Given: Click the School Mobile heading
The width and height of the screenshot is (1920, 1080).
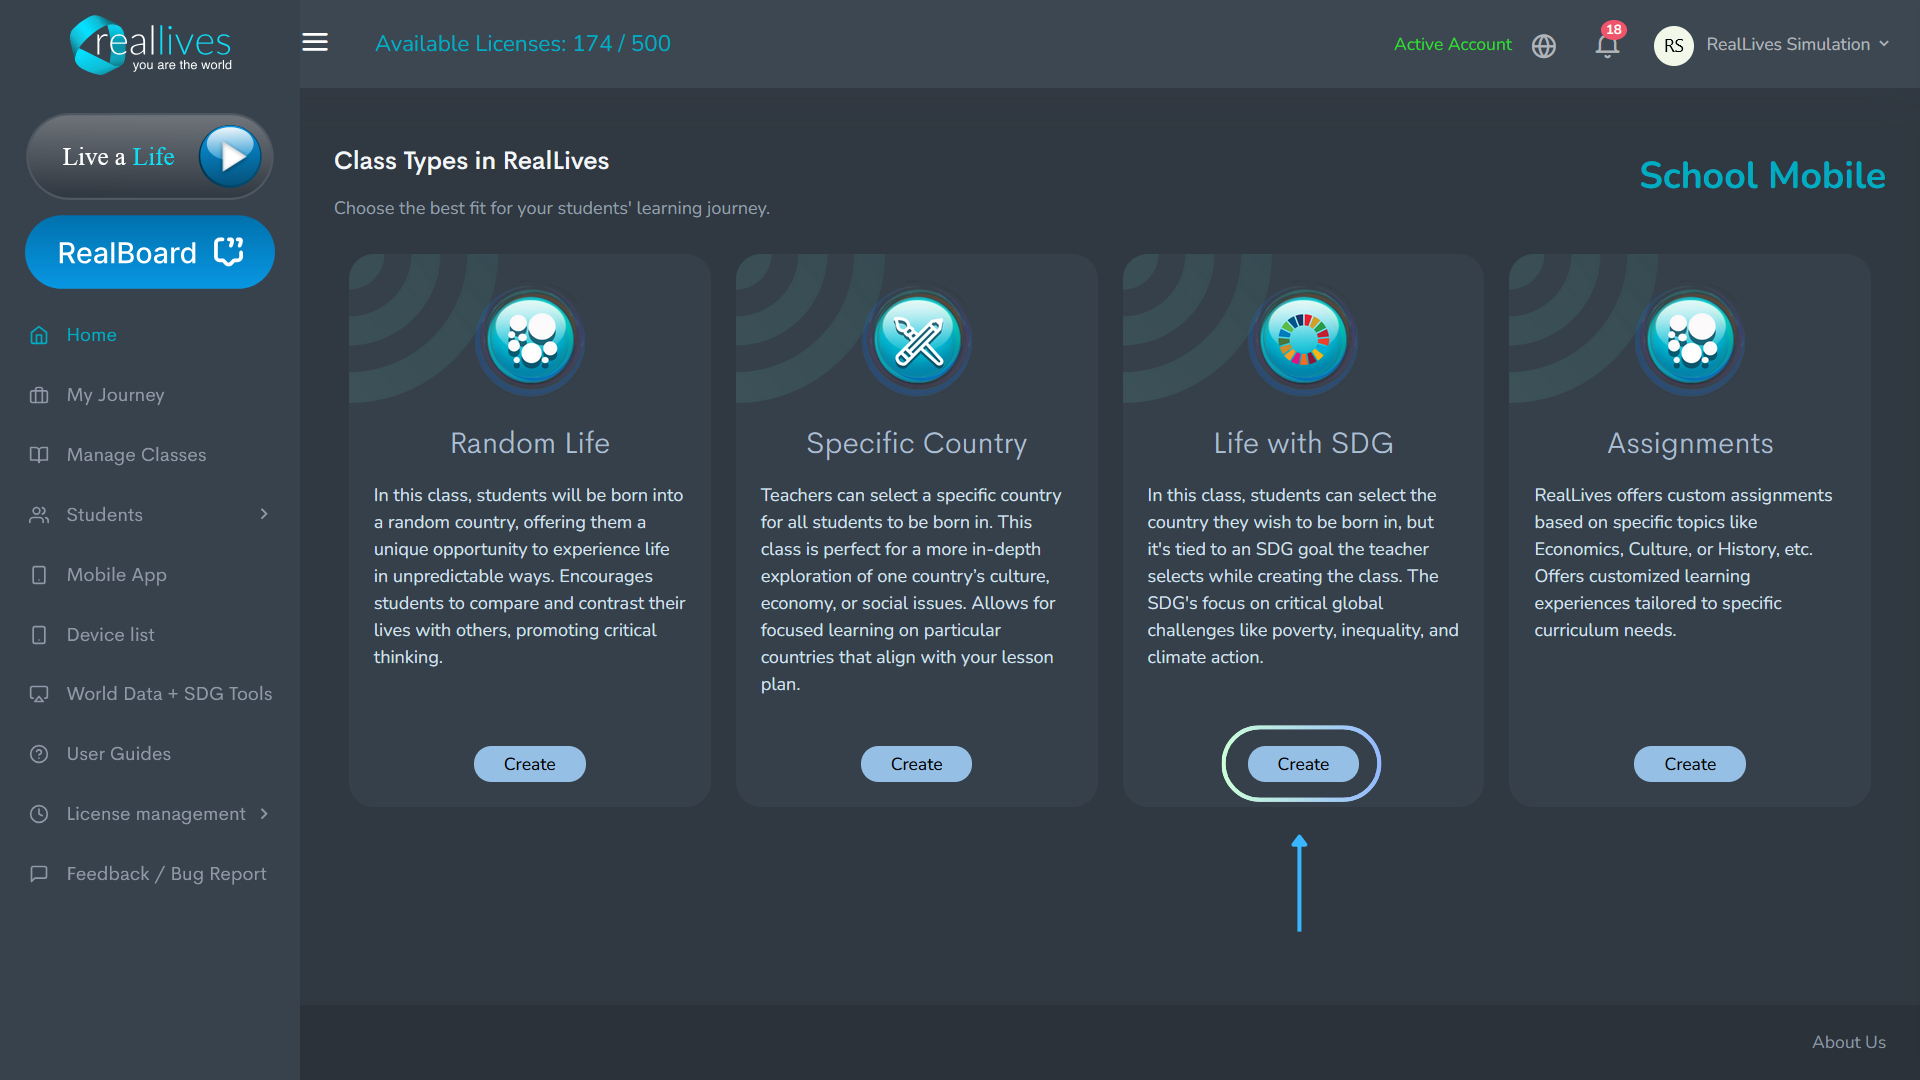Looking at the screenshot, I should point(1763,176).
